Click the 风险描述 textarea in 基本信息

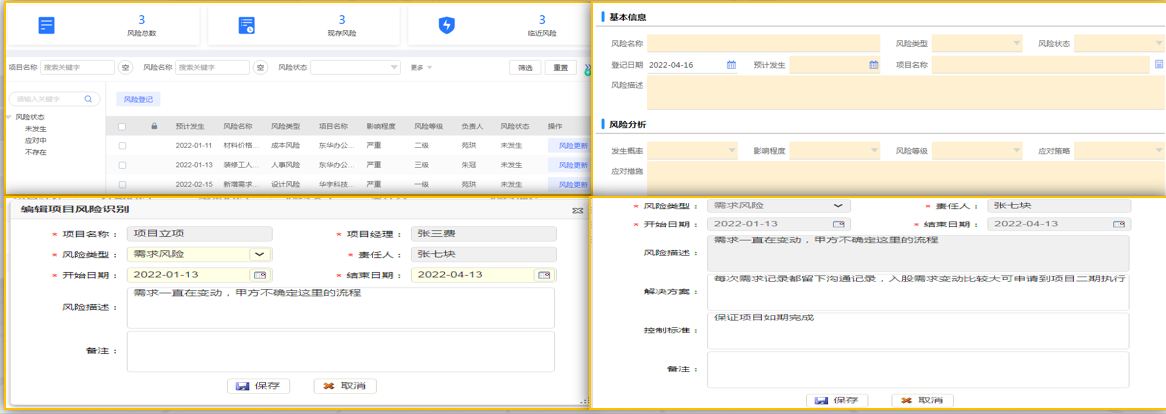[906, 94]
